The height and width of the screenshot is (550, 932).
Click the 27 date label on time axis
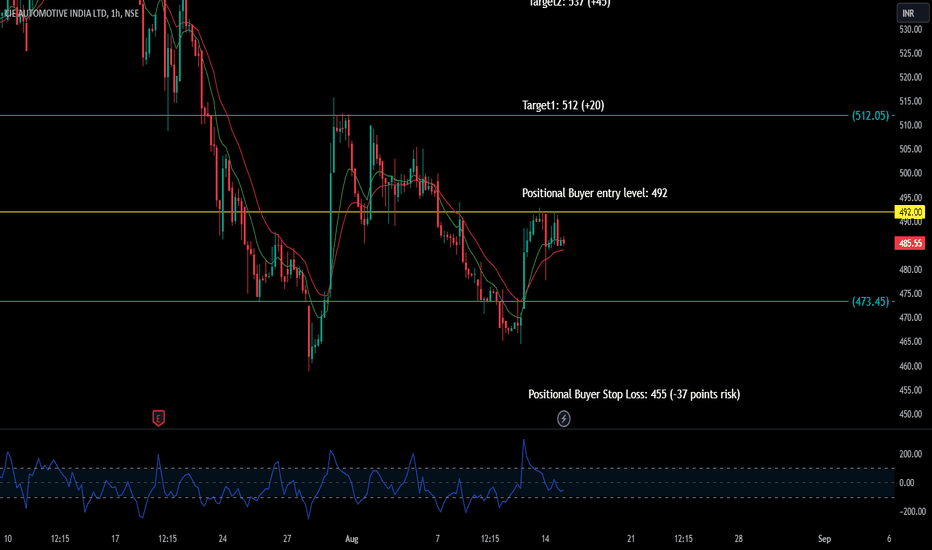click(287, 539)
